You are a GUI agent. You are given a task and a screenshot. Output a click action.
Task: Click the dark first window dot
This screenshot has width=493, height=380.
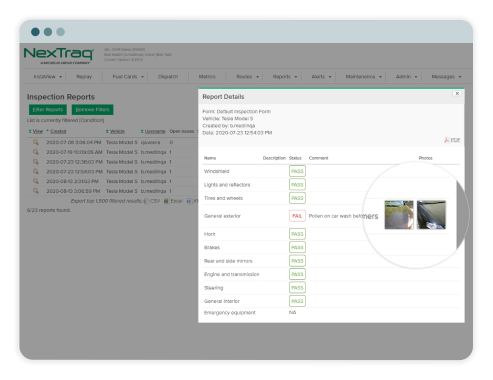(35, 32)
